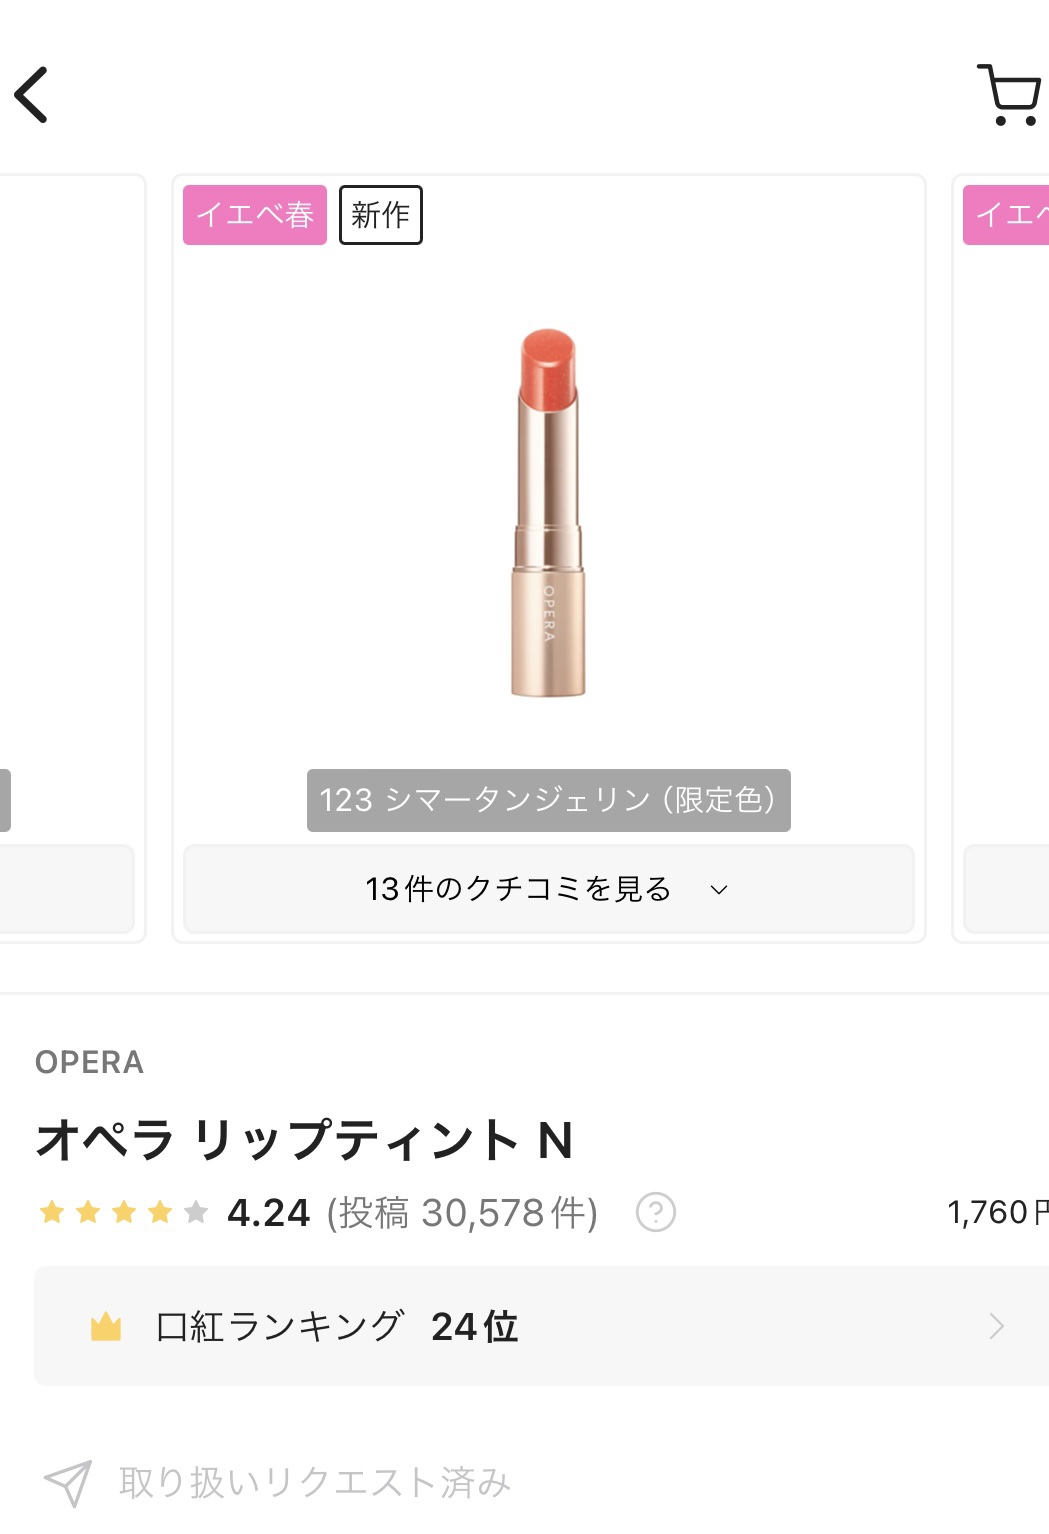Open the 口紅ランキング 24位 row
The image size is (1049, 1534).
[540, 1327]
